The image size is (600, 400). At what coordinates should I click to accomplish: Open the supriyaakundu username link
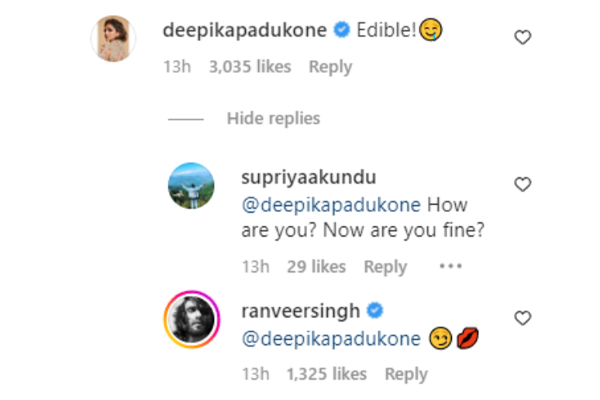(x=297, y=177)
